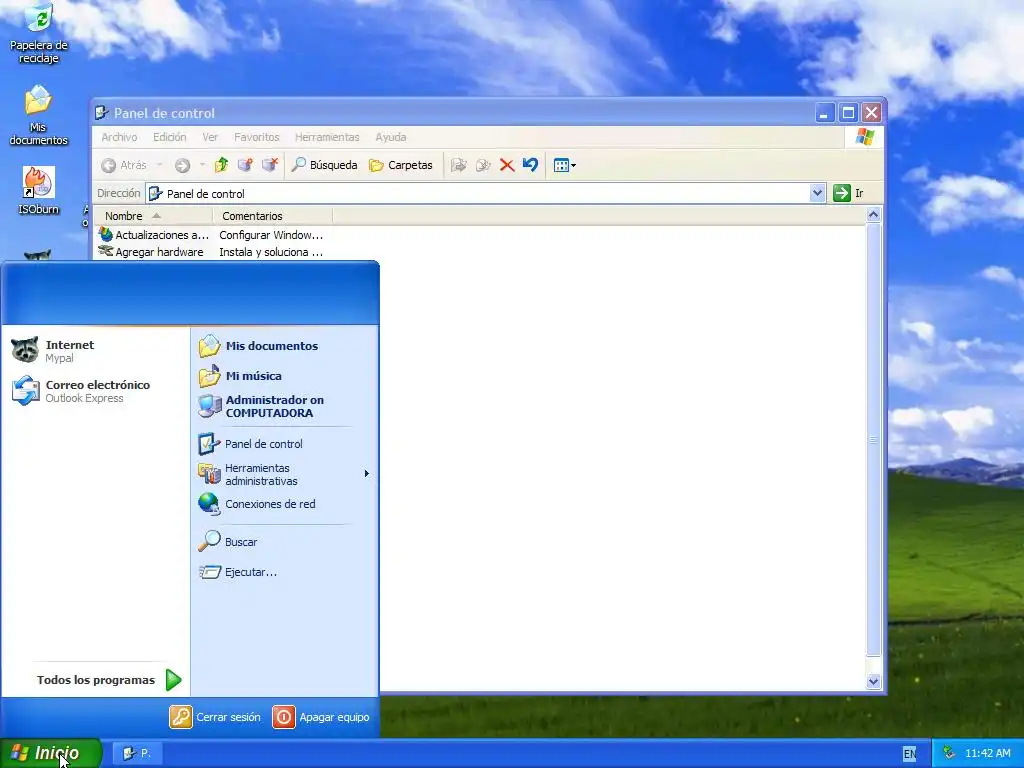The height and width of the screenshot is (768, 1024).
Task: Click the Move To folder toolbar icon
Action: click(459, 165)
